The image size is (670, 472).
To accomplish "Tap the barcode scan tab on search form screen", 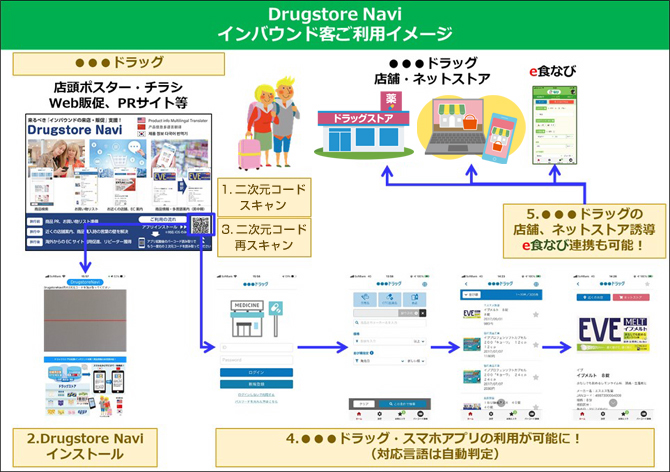I will point(420,414).
